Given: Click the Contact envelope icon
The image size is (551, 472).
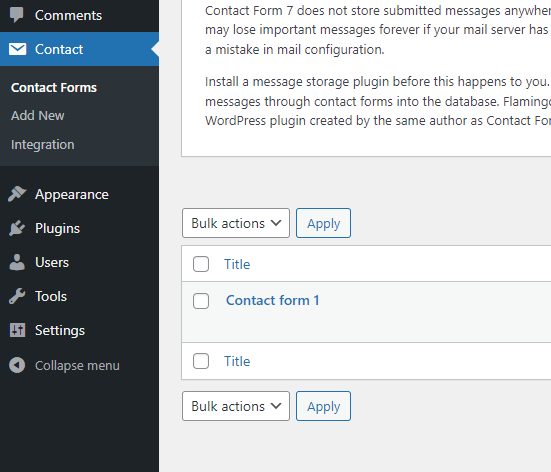Looking at the screenshot, I should click(x=17, y=49).
